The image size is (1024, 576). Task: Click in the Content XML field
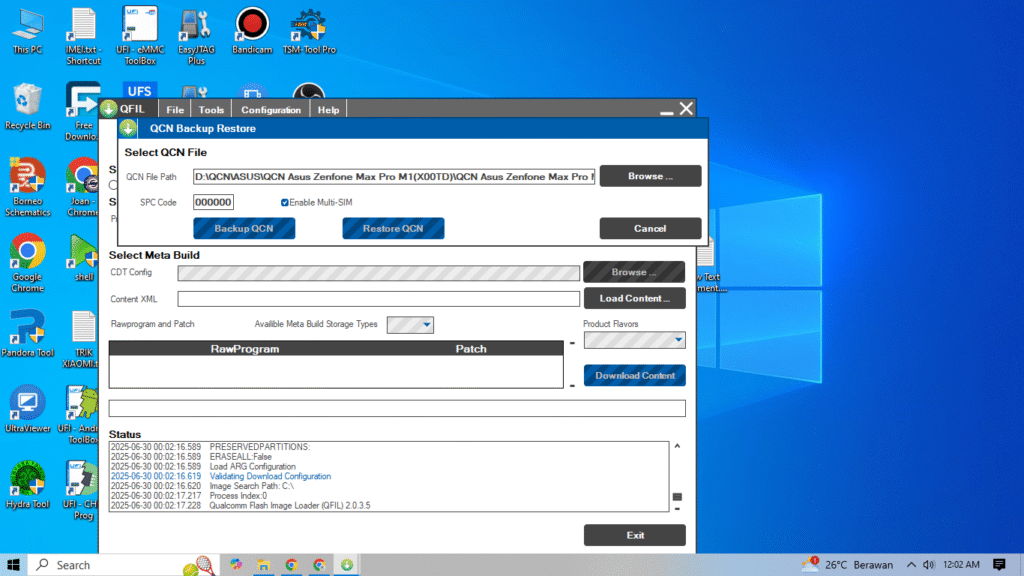[x=379, y=298]
